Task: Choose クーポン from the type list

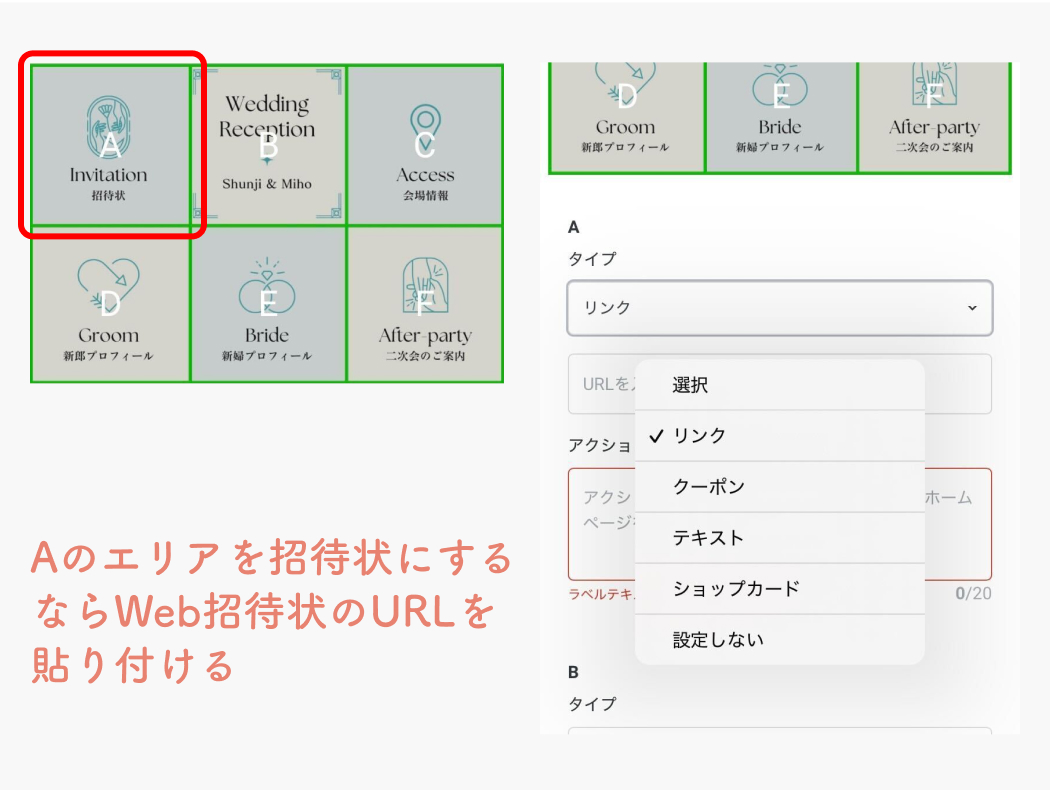Action: (708, 487)
